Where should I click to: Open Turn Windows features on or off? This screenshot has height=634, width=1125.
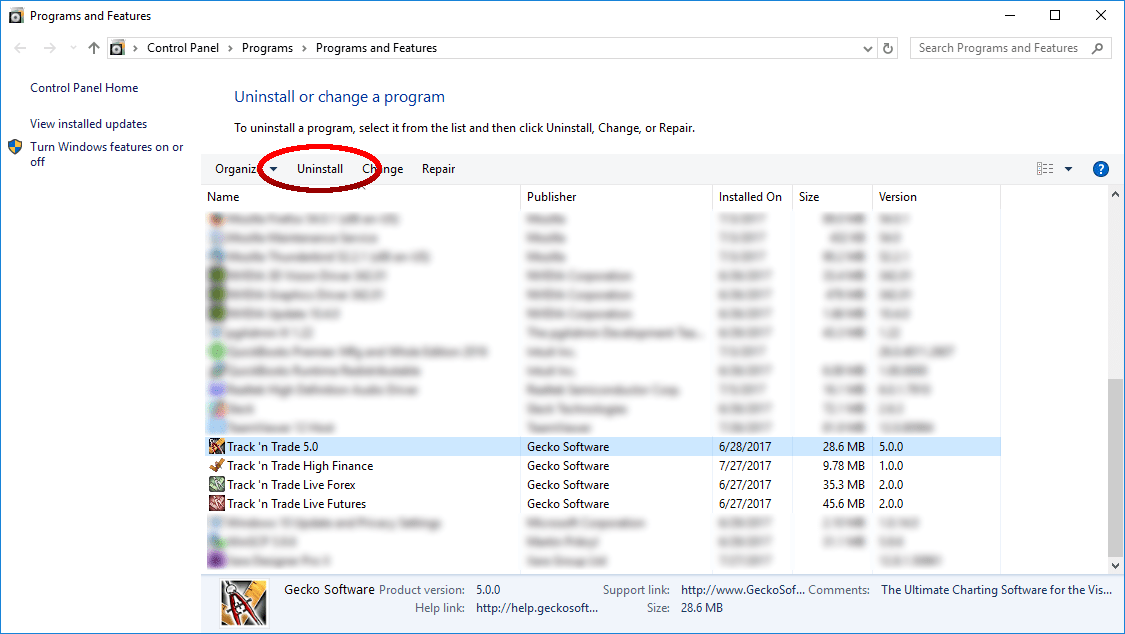[106, 154]
